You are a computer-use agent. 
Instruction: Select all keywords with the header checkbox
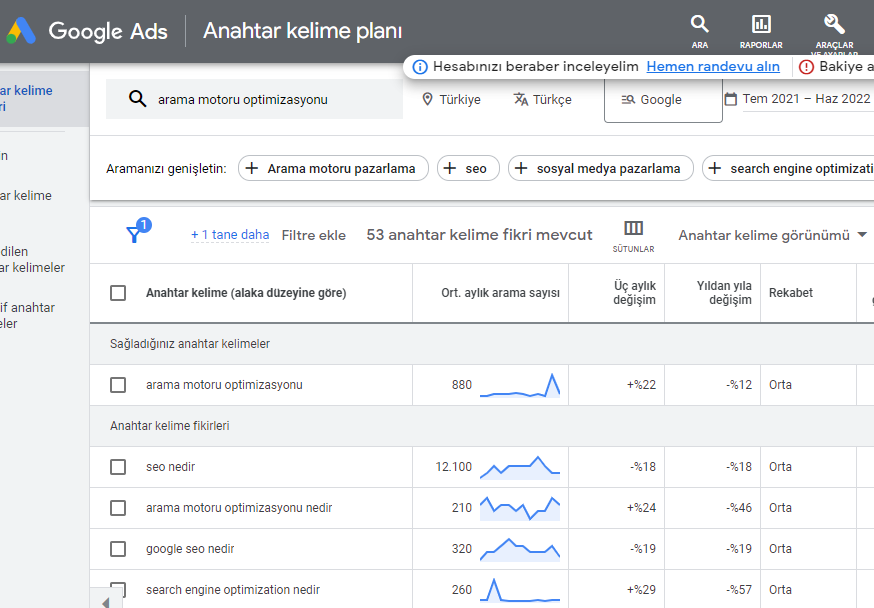click(117, 292)
